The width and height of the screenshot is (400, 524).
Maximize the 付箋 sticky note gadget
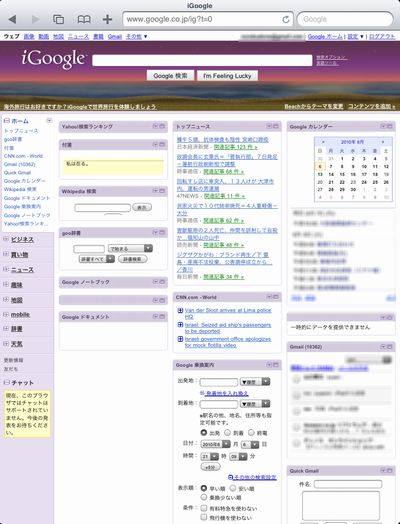coord(162,144)
